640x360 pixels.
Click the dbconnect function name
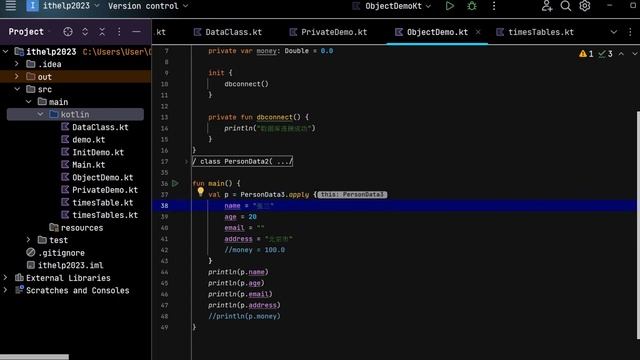pyautogui.click(x=274, y=117)
